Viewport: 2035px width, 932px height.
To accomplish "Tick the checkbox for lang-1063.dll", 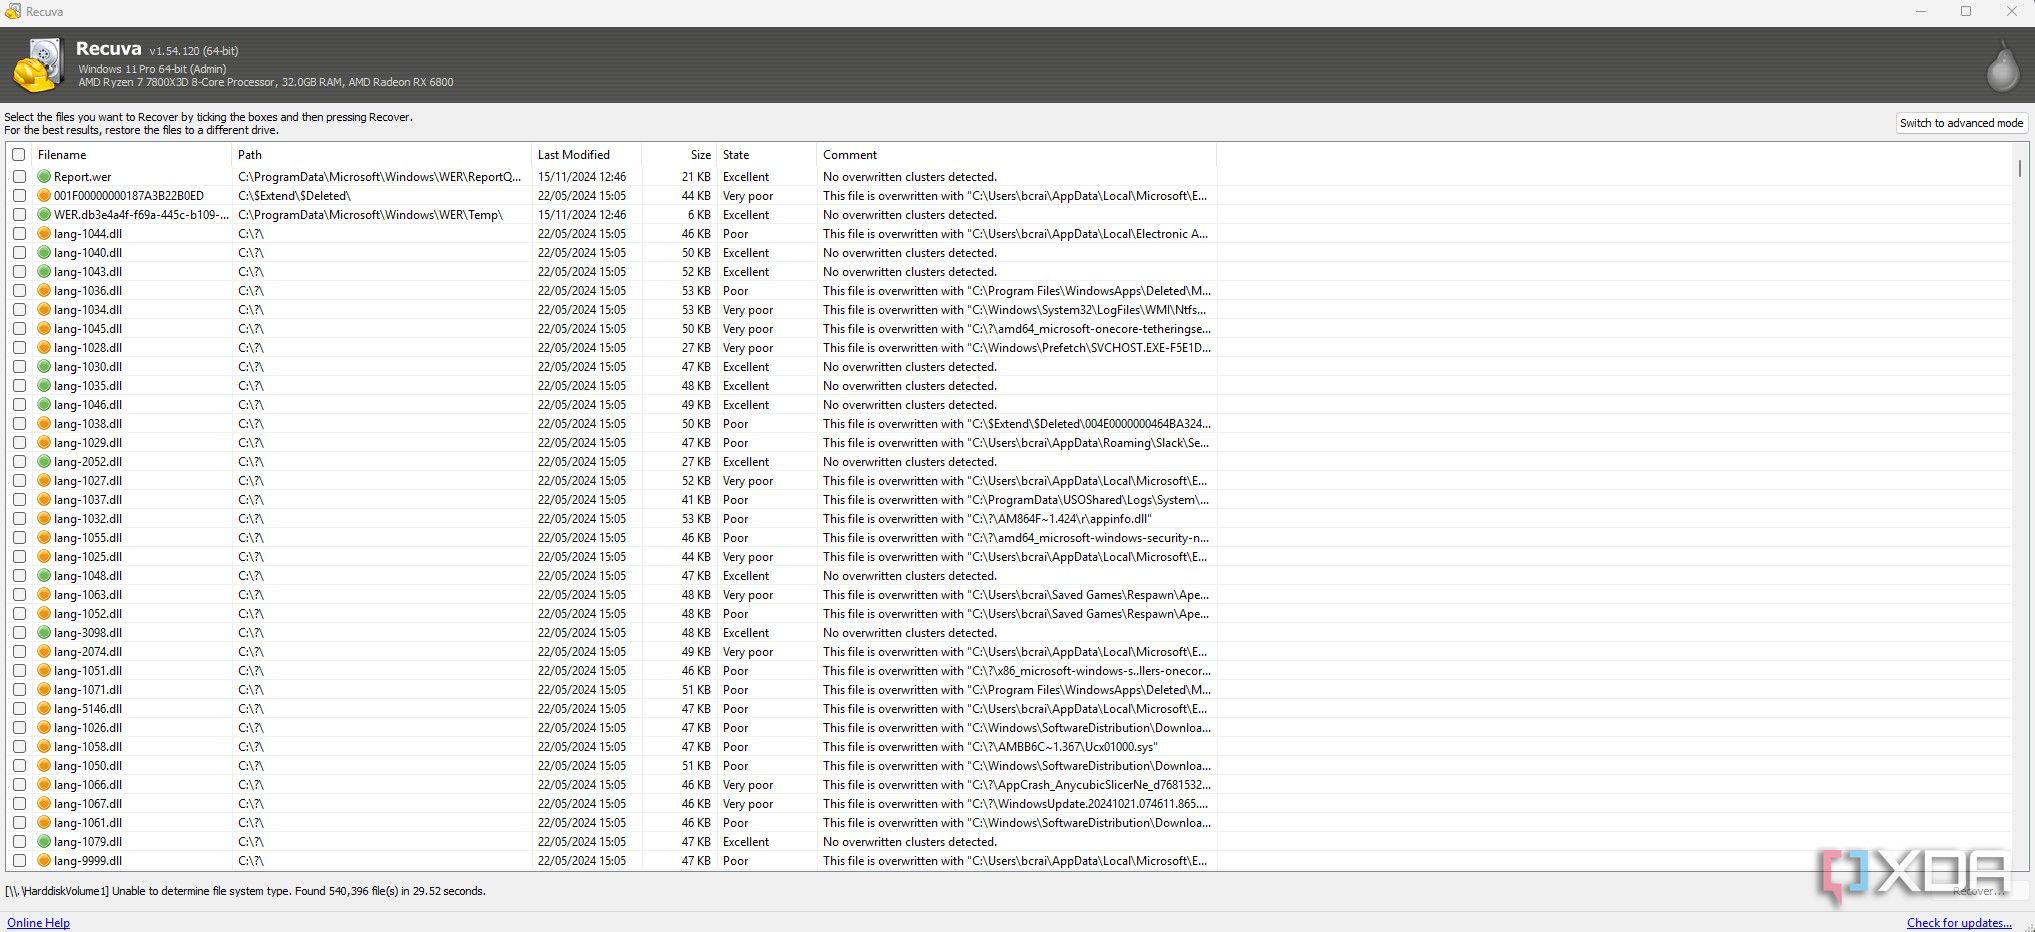I will [x=19, y=595].
